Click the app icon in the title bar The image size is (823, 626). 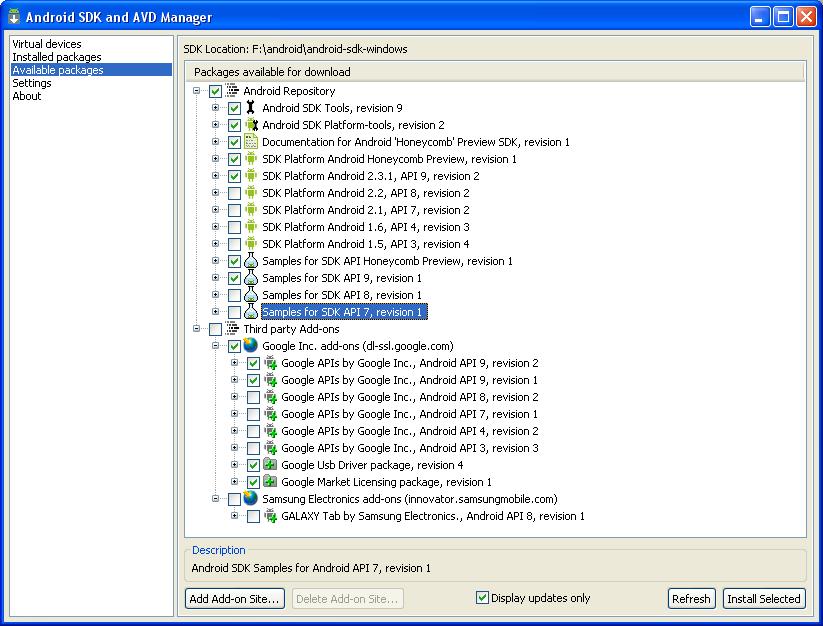tap(14, 17)
